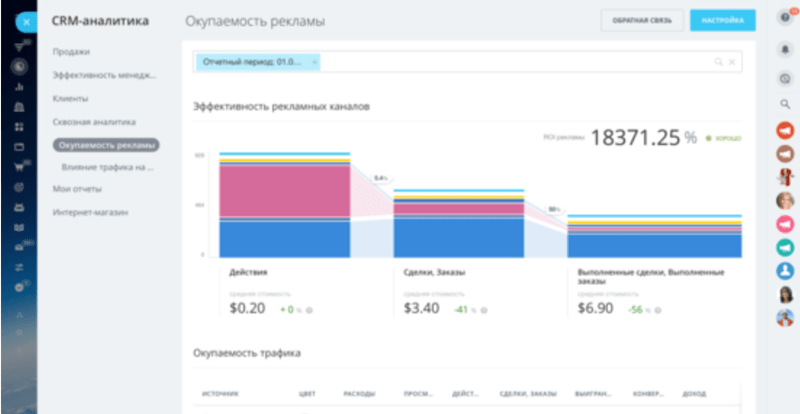Click the clock history icon in right panel

click(x=785, y=78)
